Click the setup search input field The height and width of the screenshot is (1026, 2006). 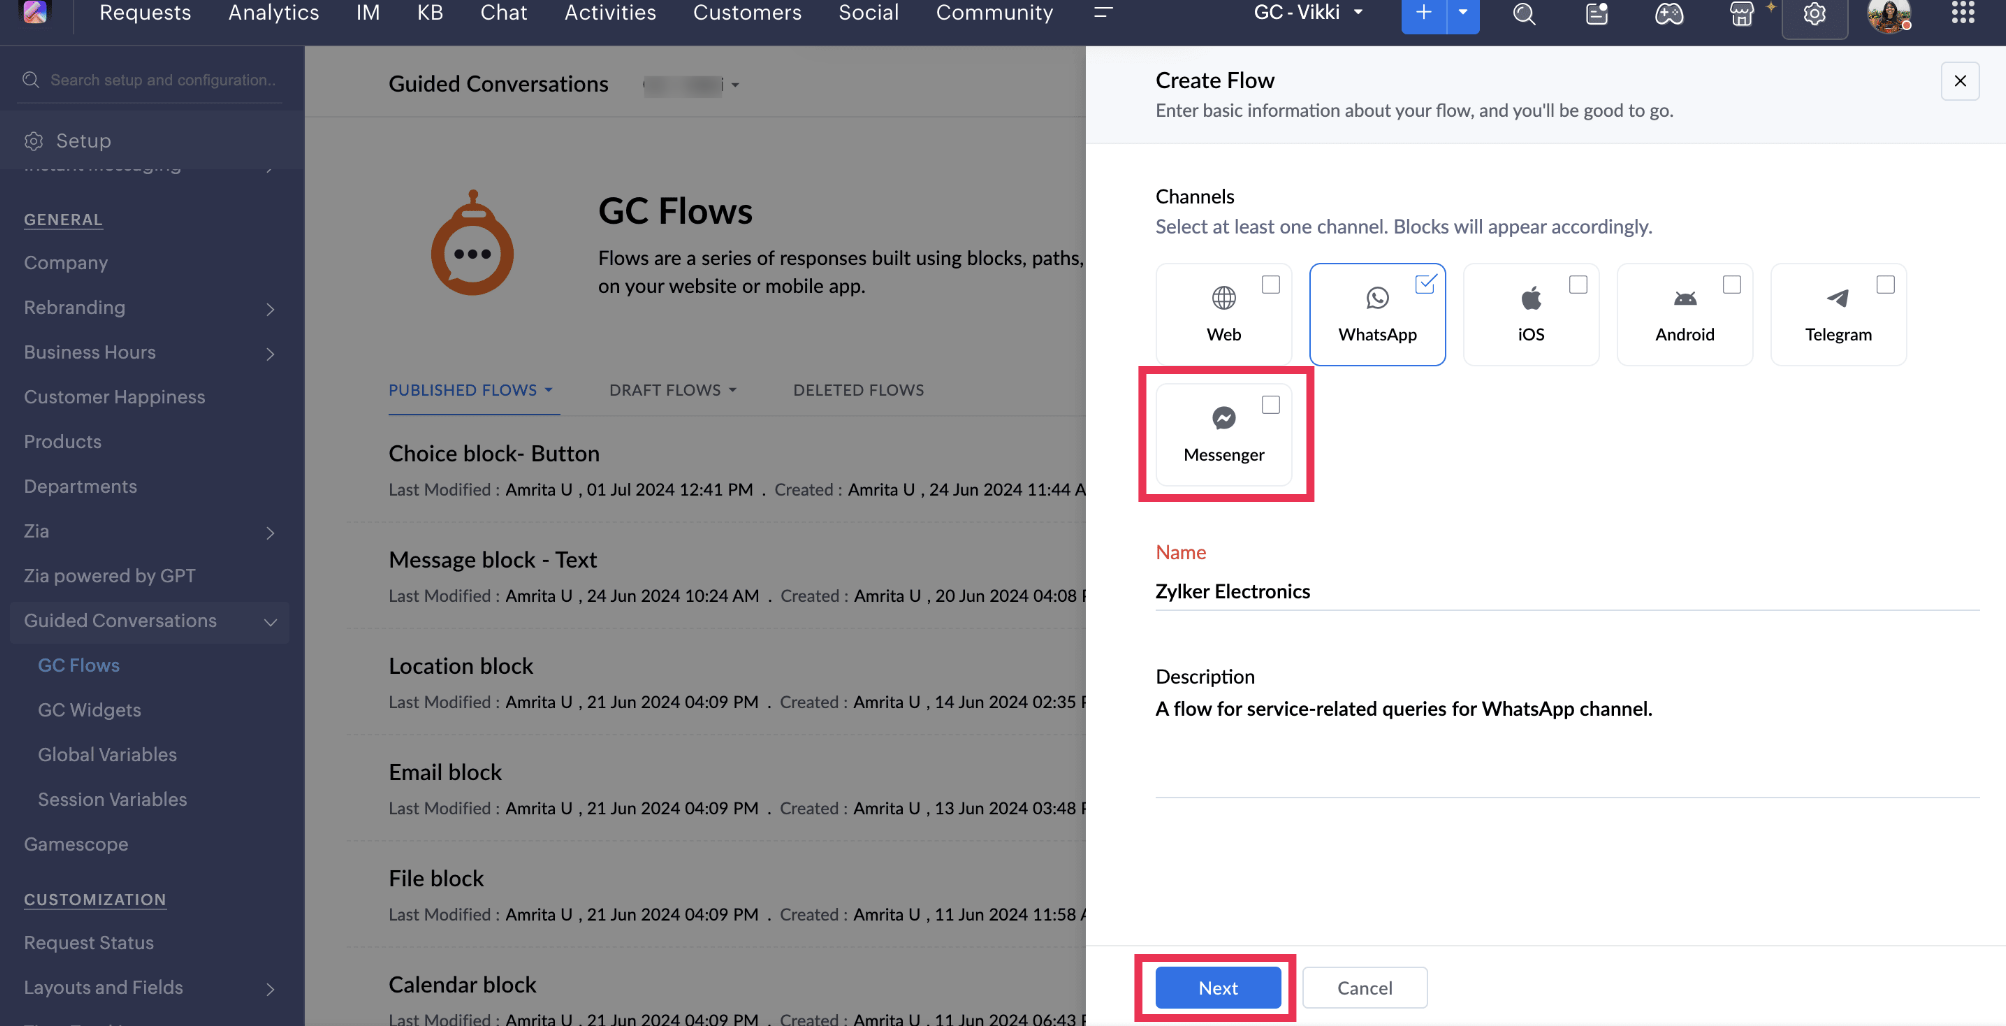point(165,80)
